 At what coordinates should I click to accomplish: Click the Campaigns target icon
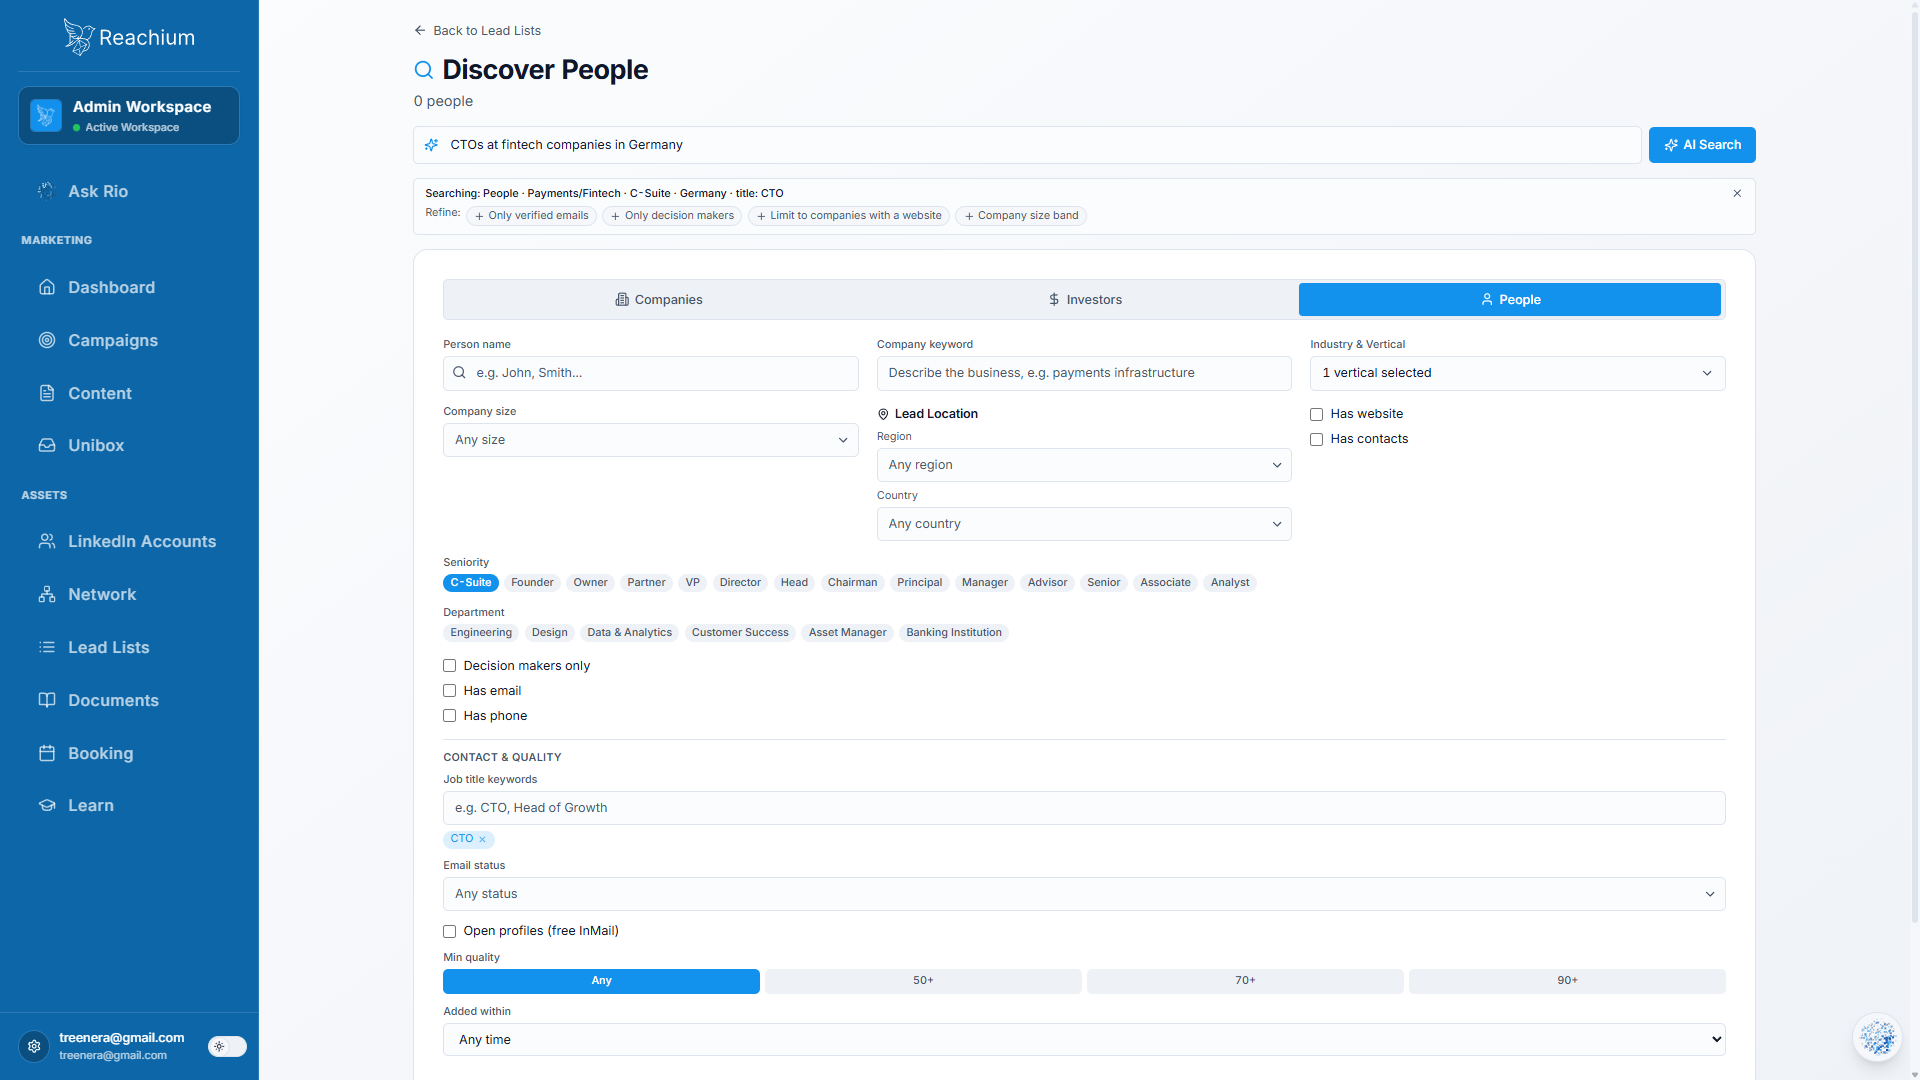coord(47,340)
